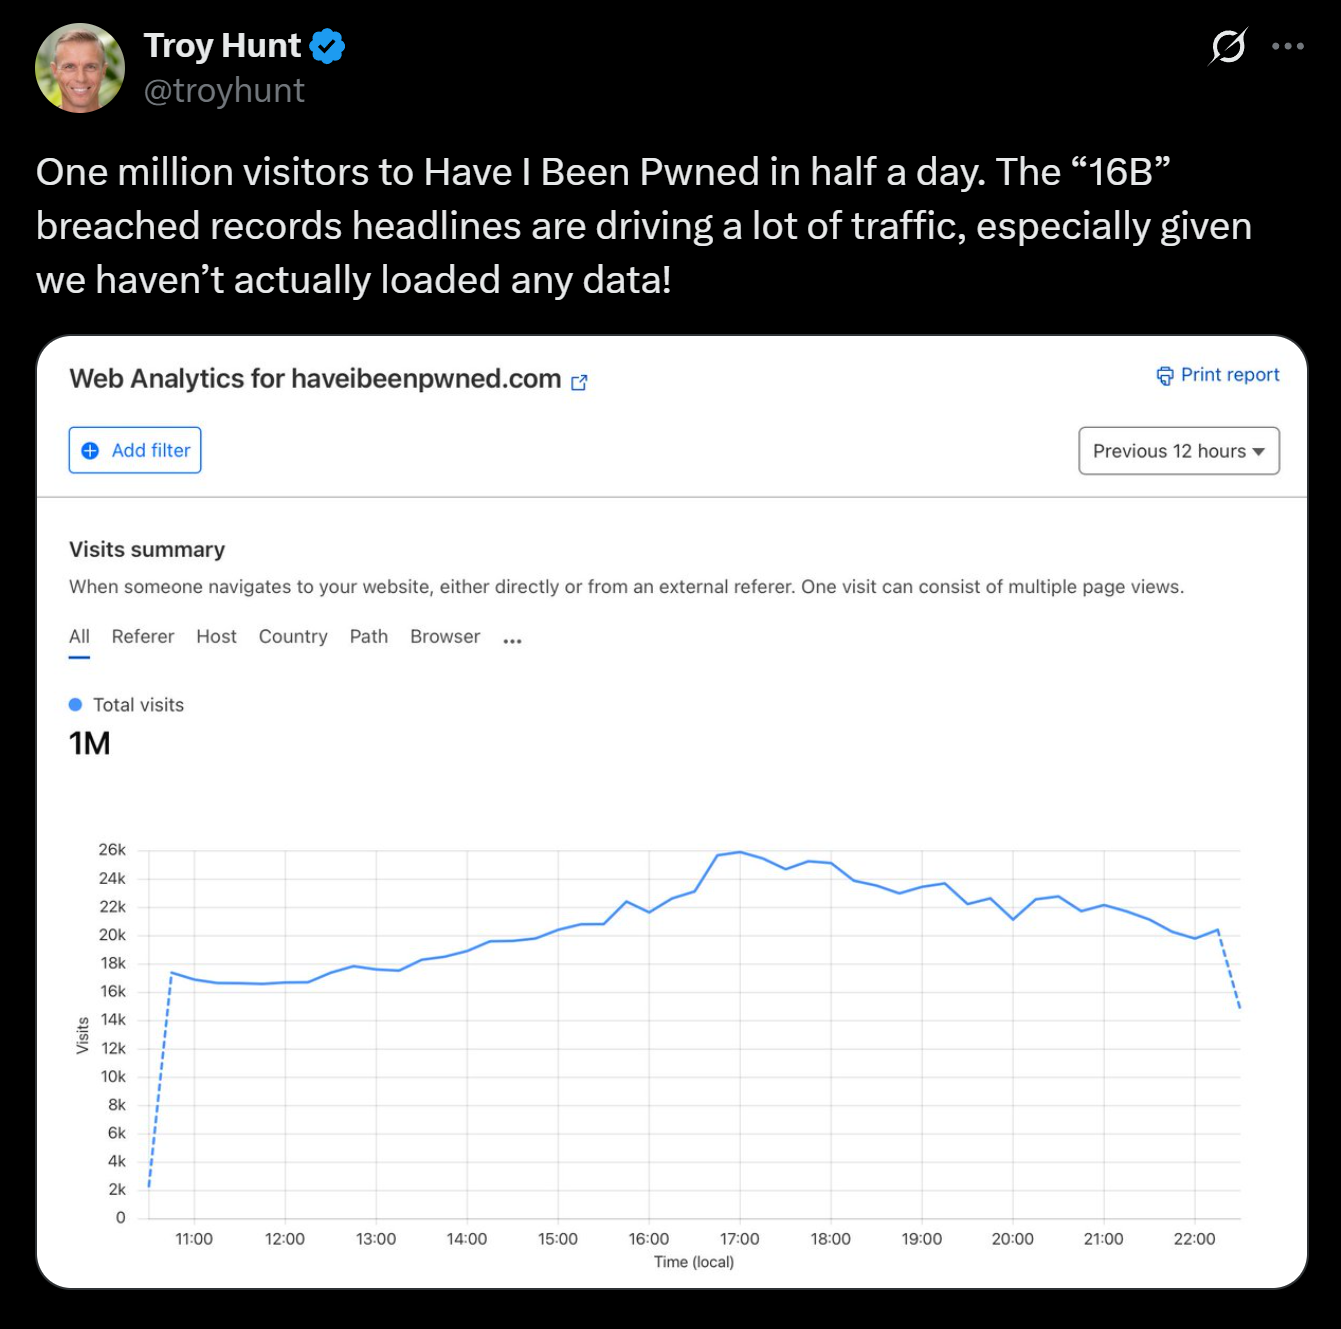Image resolution: width=1341 pixels, height=1329 pixels.
Task: Click the printer icon next to Print report
Action: tap(1164, 375)
